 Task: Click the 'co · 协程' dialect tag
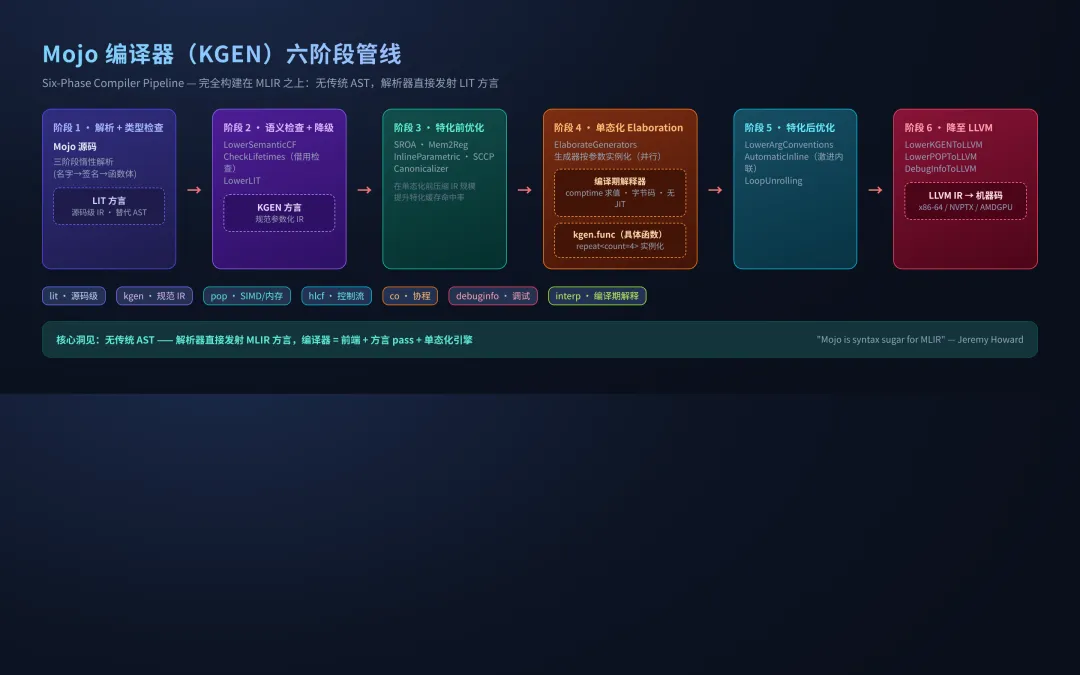(x=410, y=295)
